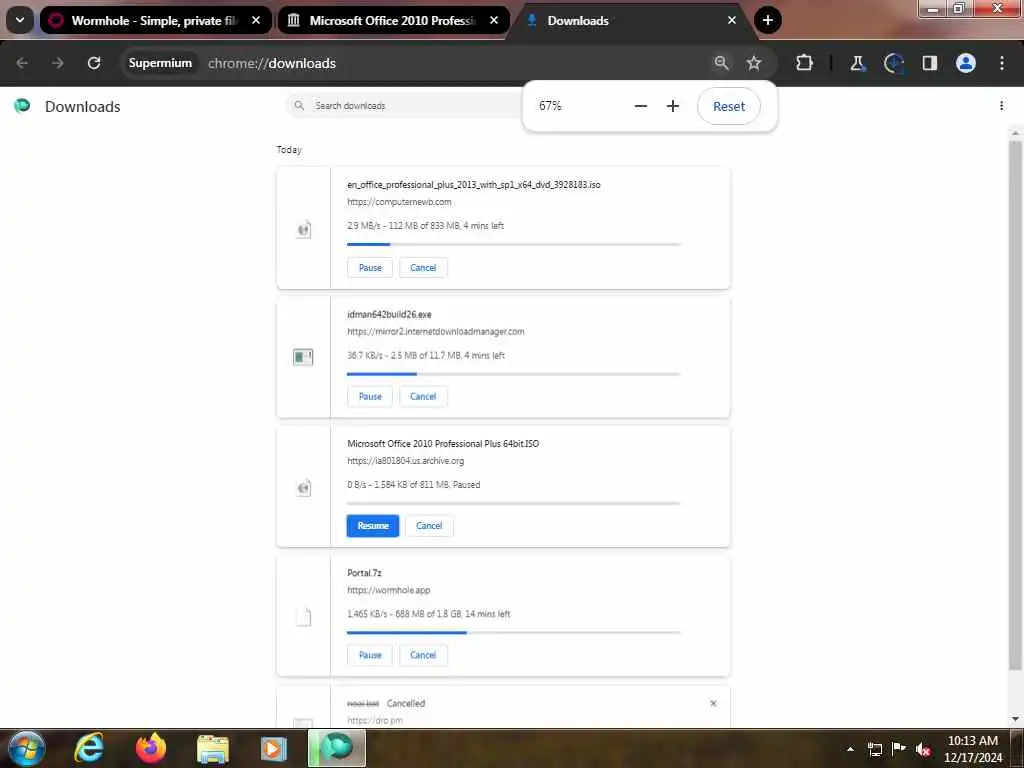Open the en_office_professional_plus_2013 file name

[473, 185]
